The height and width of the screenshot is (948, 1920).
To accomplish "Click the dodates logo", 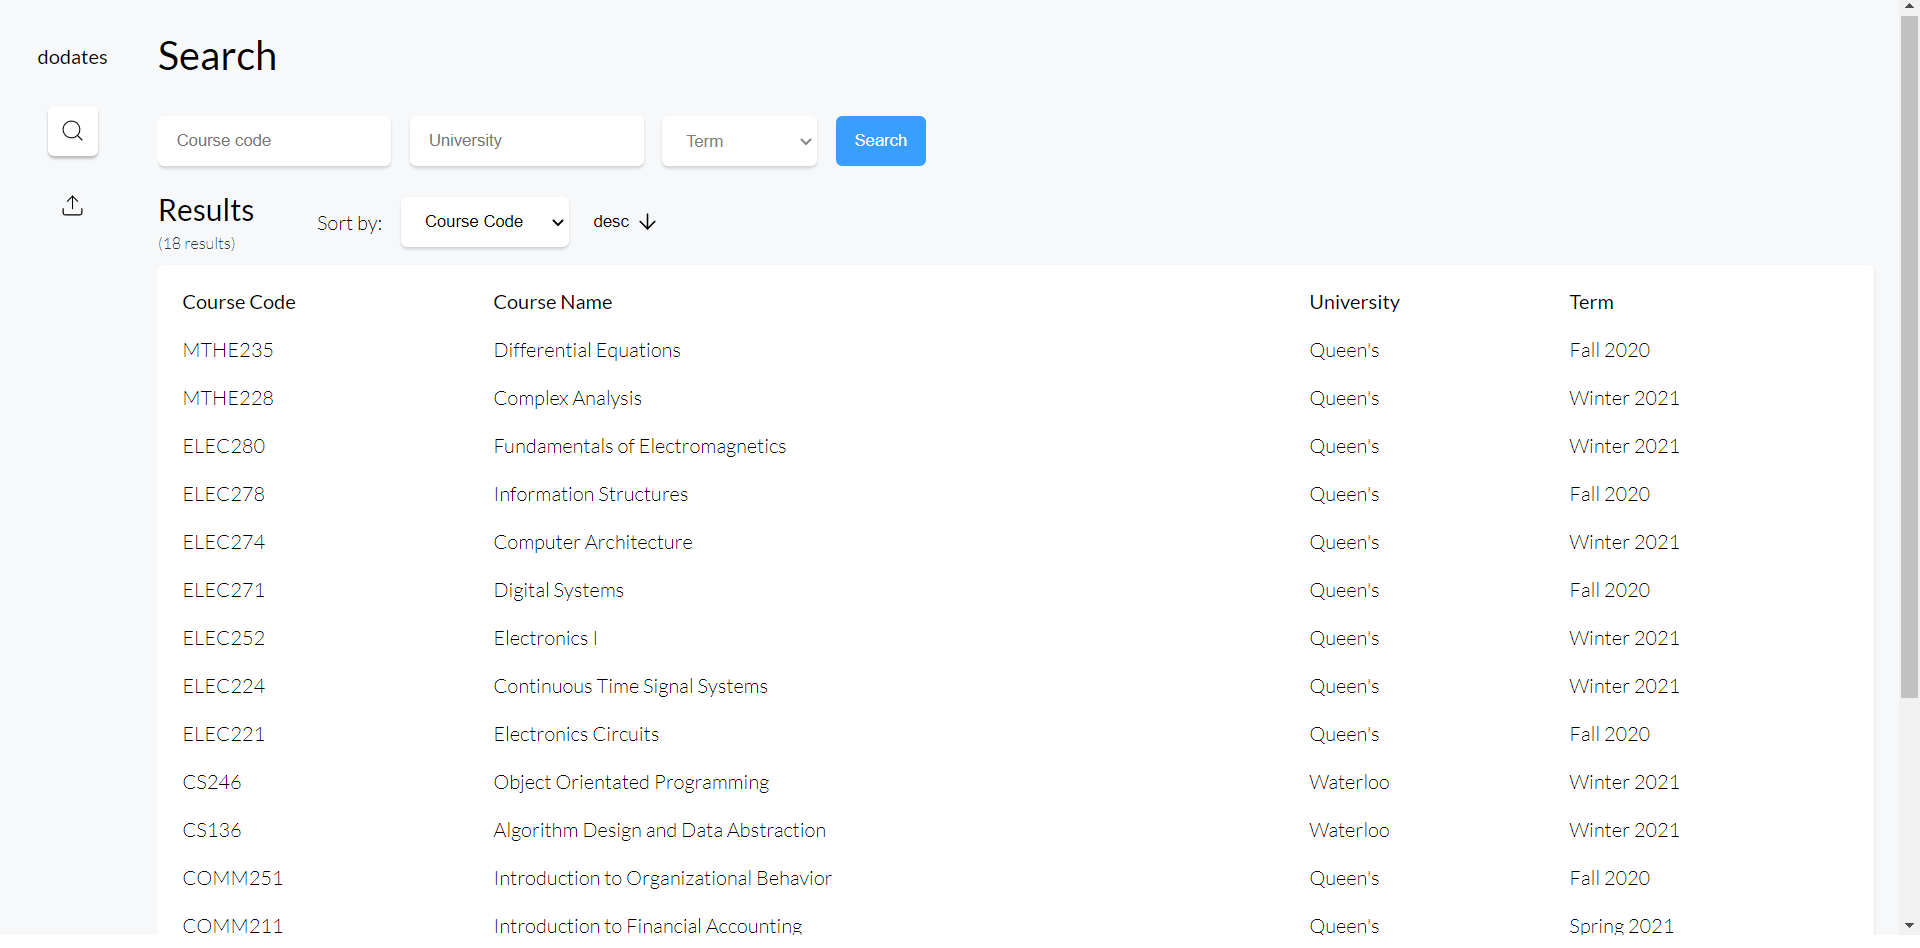I will click(x=71, y=57).
